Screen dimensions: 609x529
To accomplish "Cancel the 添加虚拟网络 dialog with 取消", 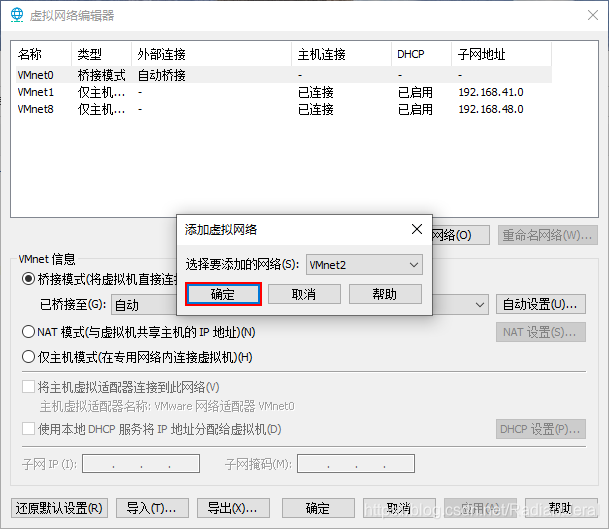I will click(304, 294).
